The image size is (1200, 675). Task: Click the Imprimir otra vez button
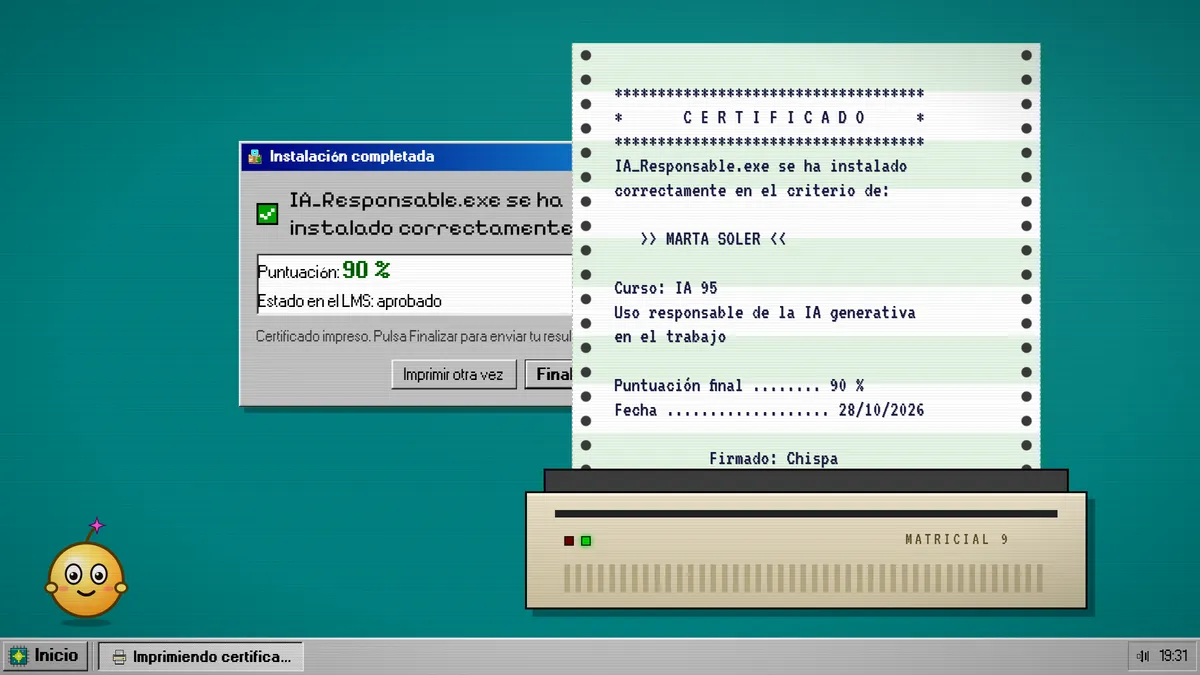[x=453, y=374]
